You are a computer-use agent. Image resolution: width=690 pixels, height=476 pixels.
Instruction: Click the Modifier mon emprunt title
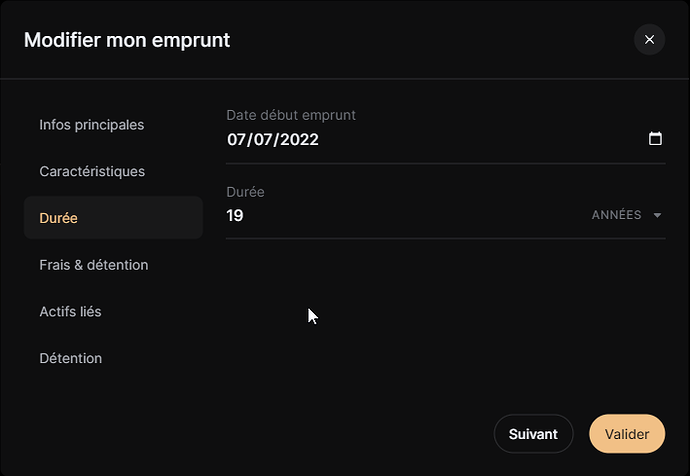point(127,40)
